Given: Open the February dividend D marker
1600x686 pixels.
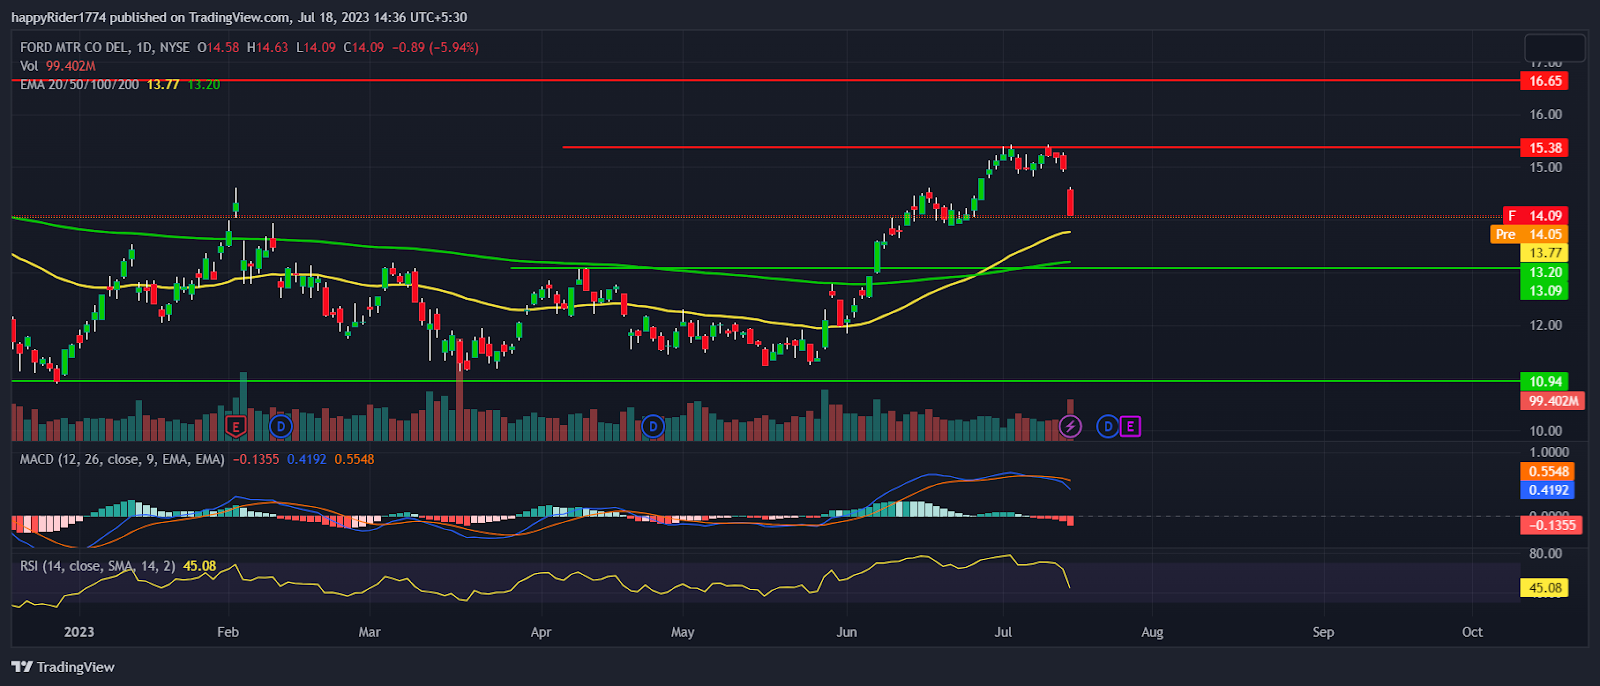Looking at the screenshot, I should (x=281, y=427).
